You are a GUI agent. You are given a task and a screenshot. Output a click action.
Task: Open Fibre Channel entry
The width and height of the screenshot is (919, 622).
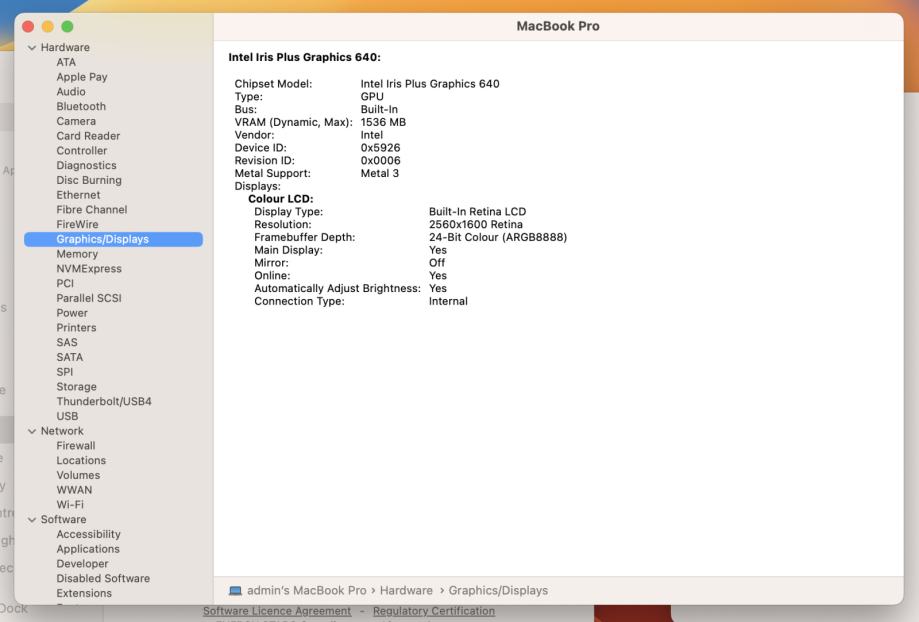tap(91, 209)
